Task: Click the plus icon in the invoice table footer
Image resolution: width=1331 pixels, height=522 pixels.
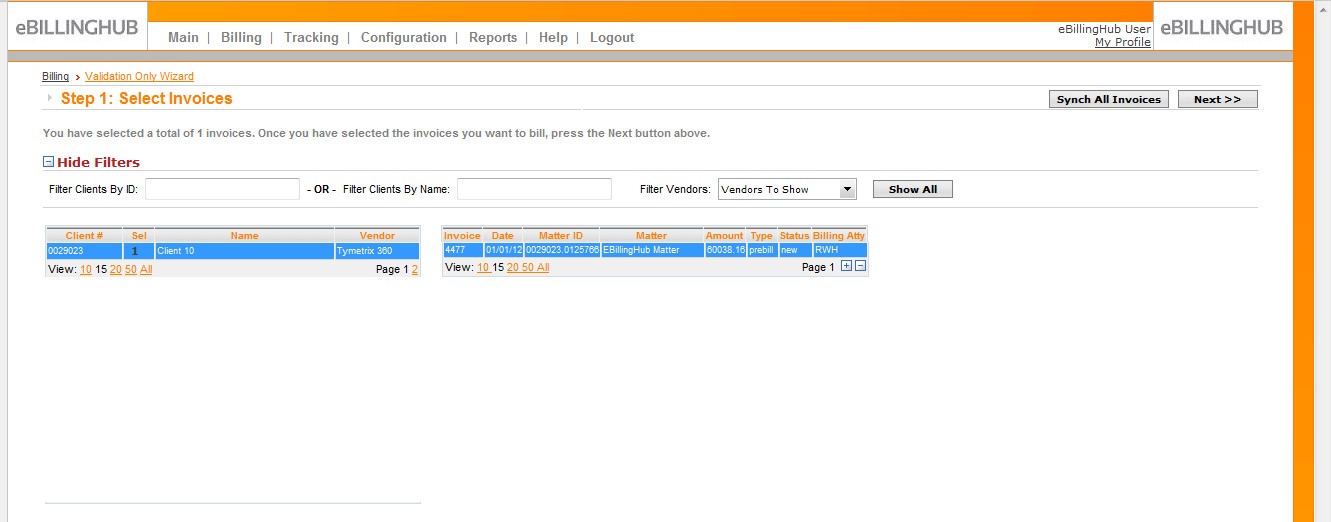Action: 846,266
